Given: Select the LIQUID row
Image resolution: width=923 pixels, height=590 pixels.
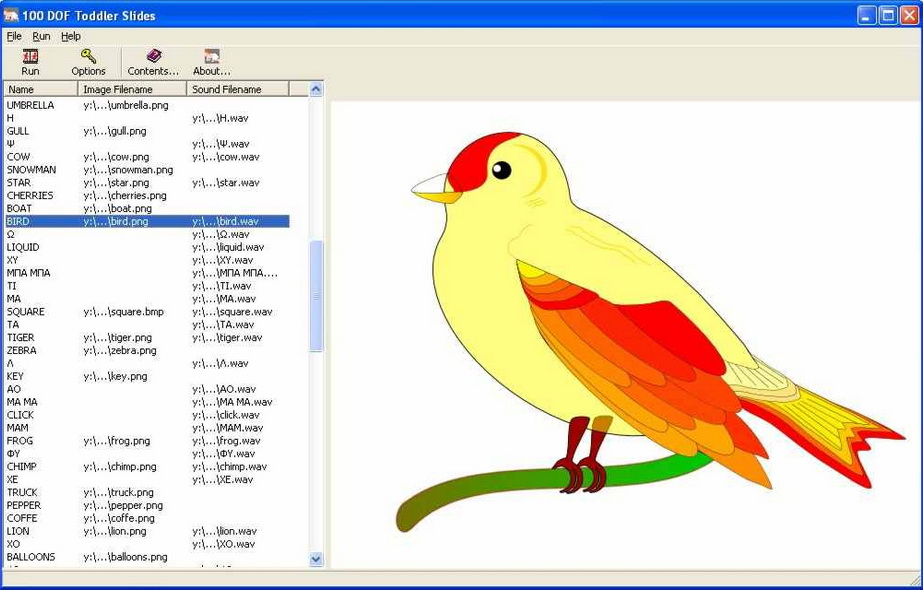Looking at the screenshot, I should pos(147,247).
